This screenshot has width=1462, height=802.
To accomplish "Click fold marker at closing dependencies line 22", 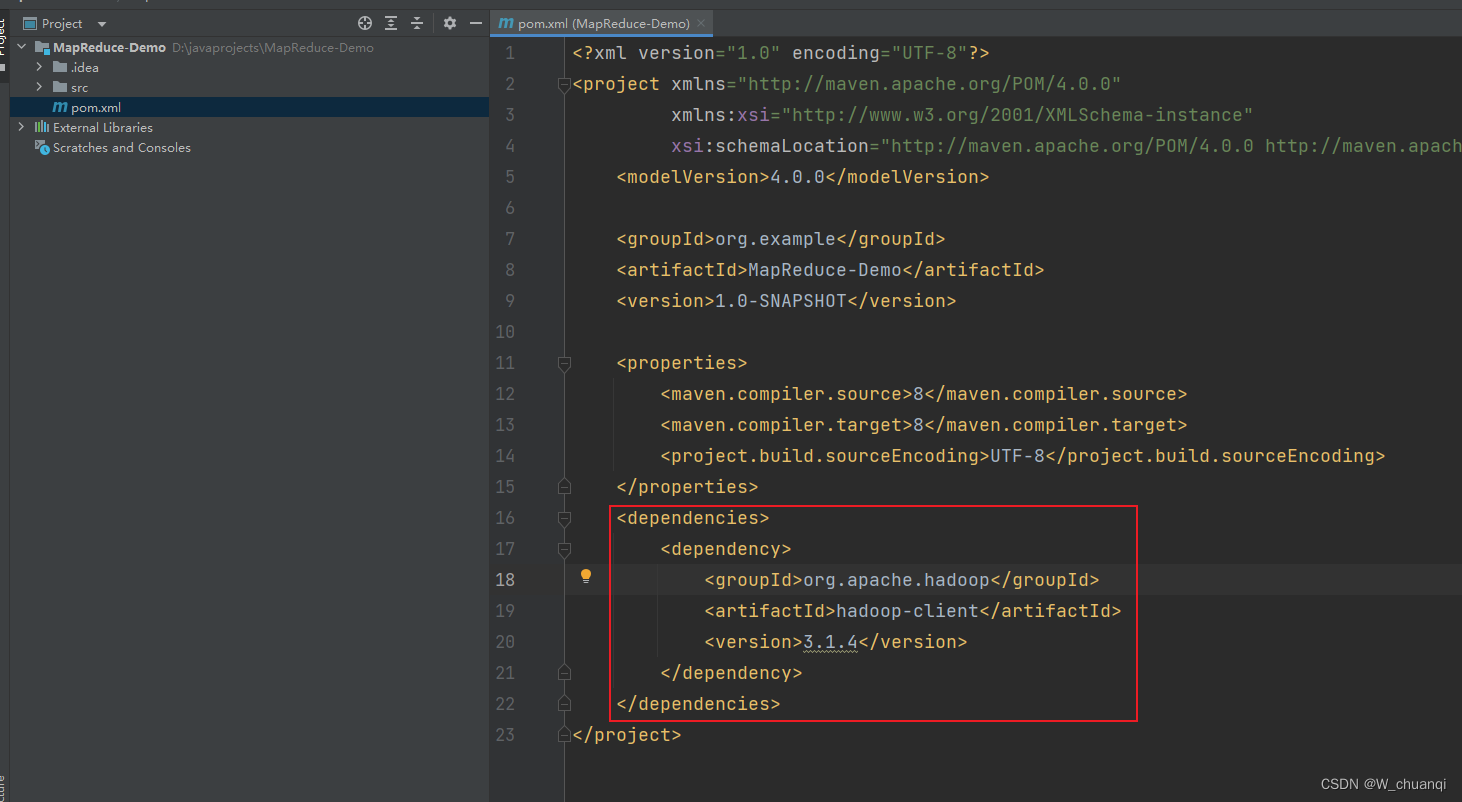I will (x=564, y=704).
